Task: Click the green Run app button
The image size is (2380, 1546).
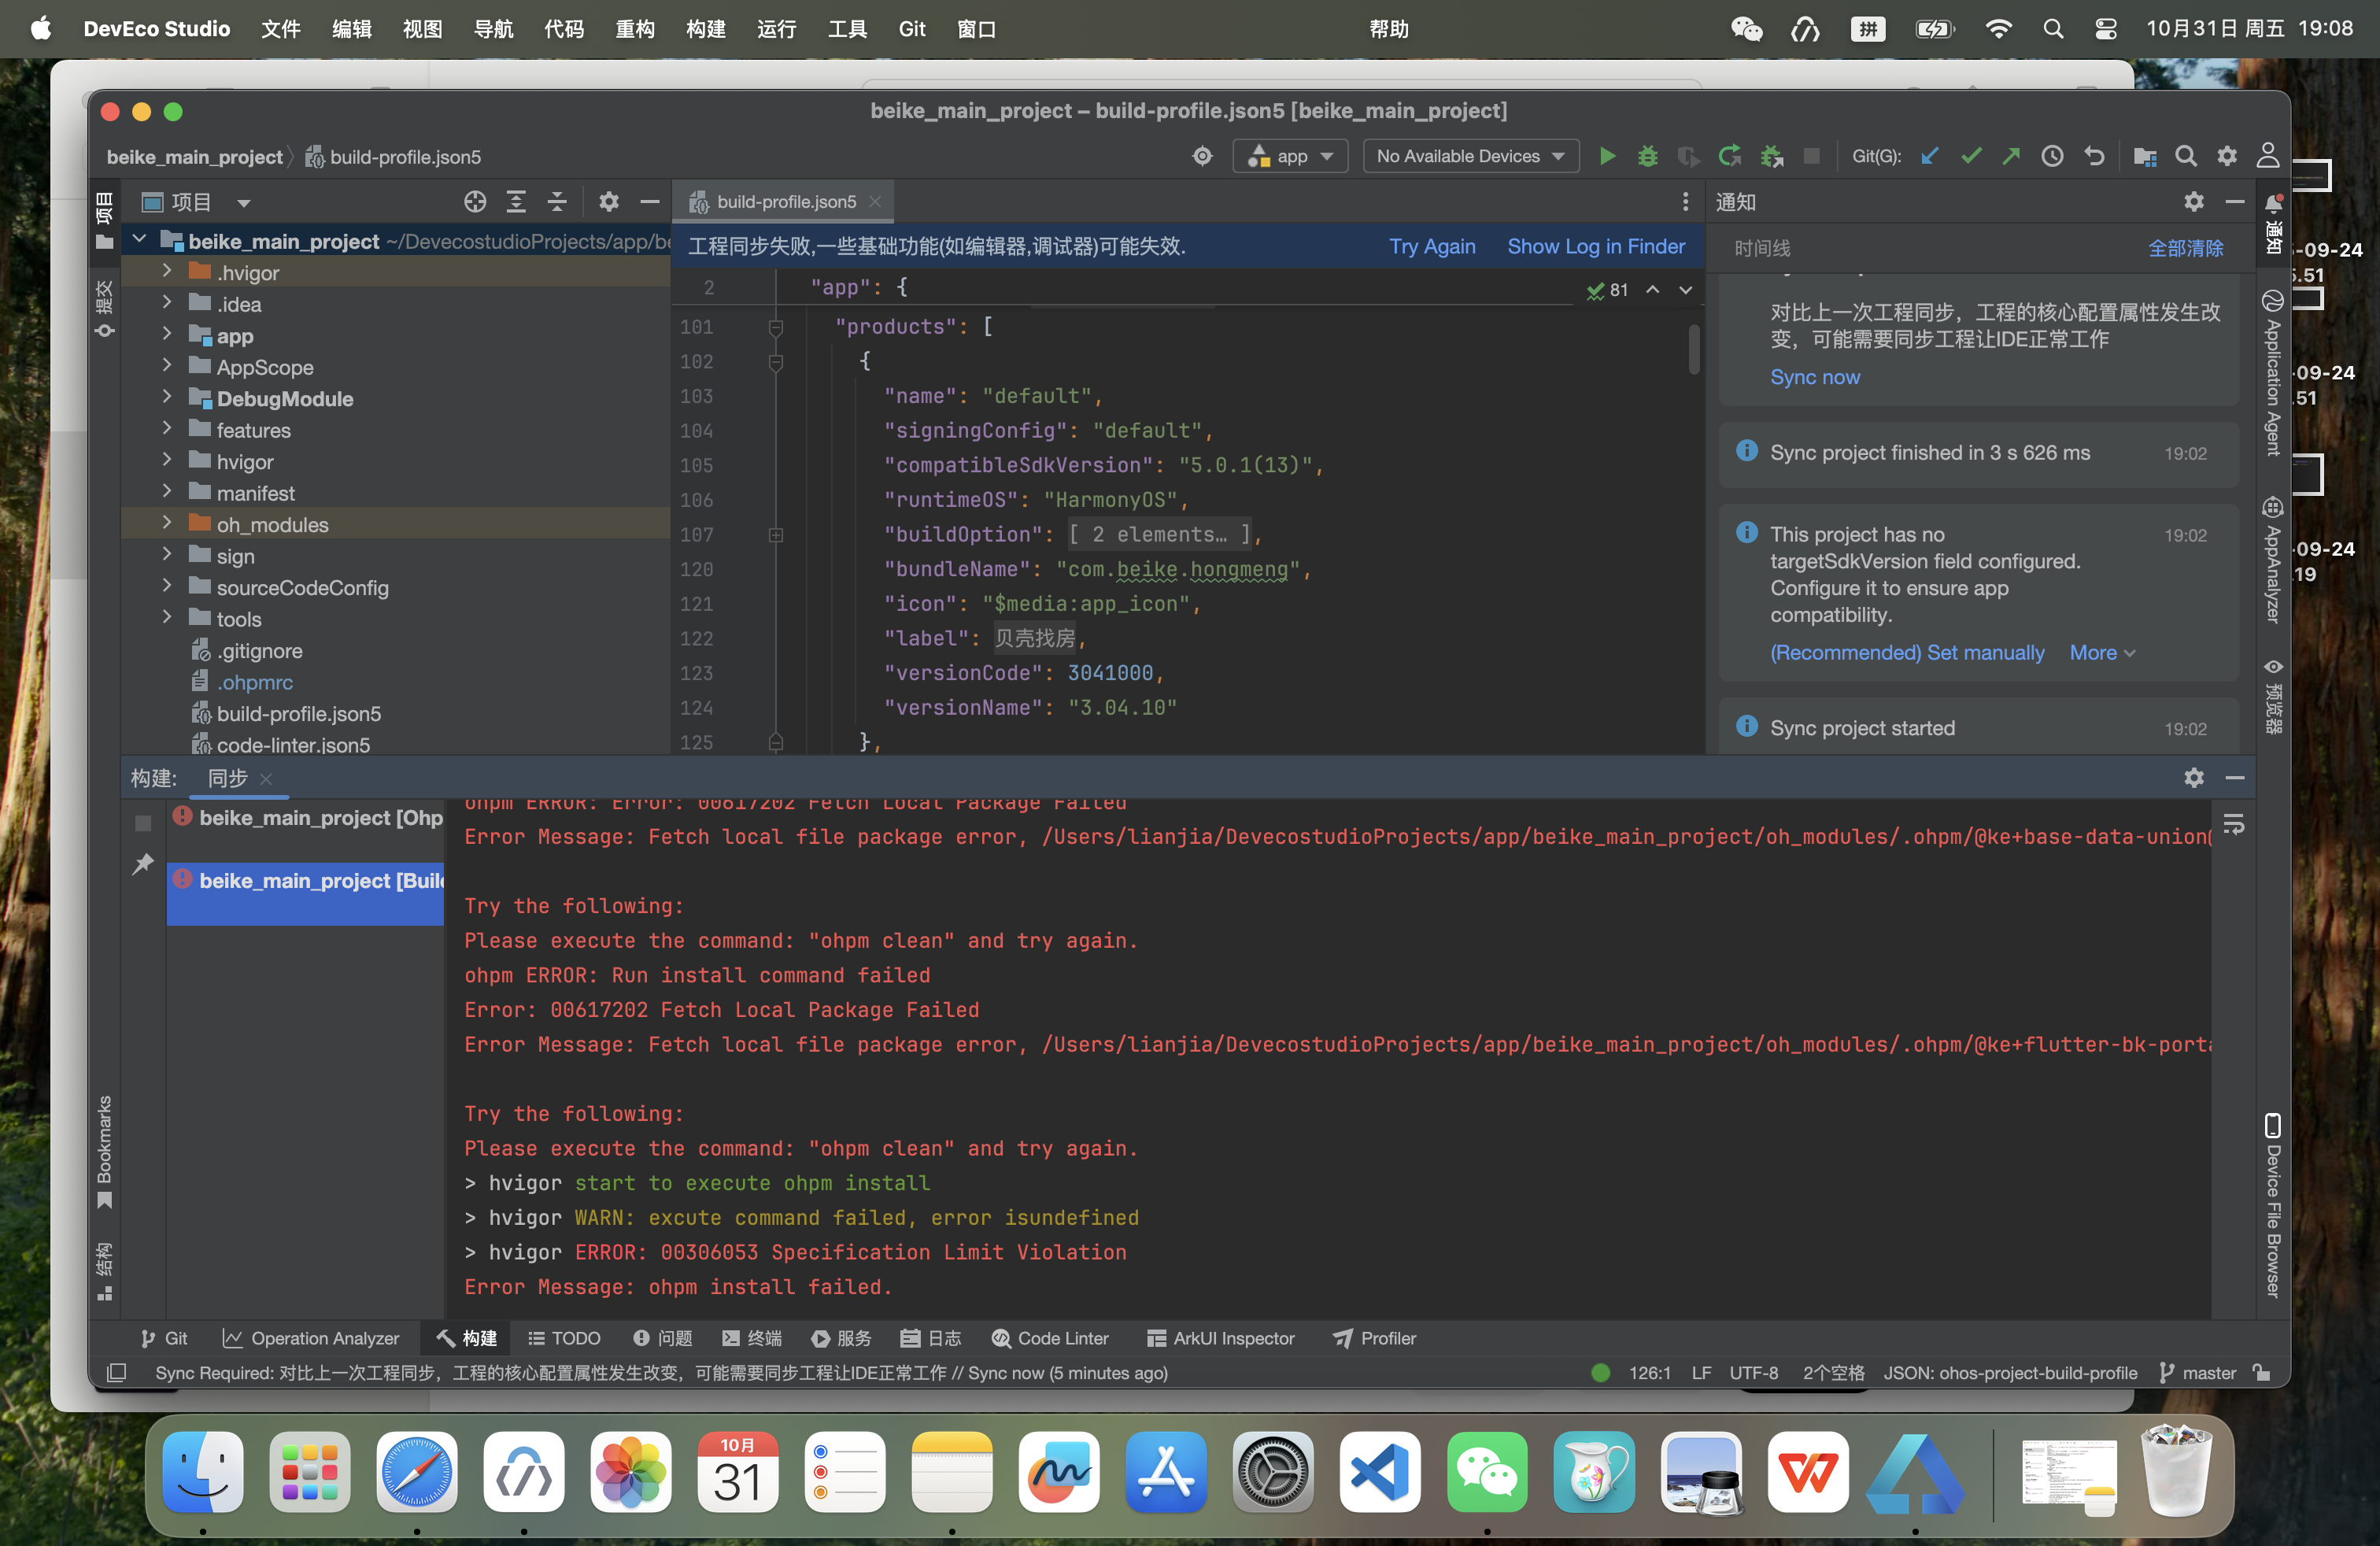Action: (x=1607, y=156)
